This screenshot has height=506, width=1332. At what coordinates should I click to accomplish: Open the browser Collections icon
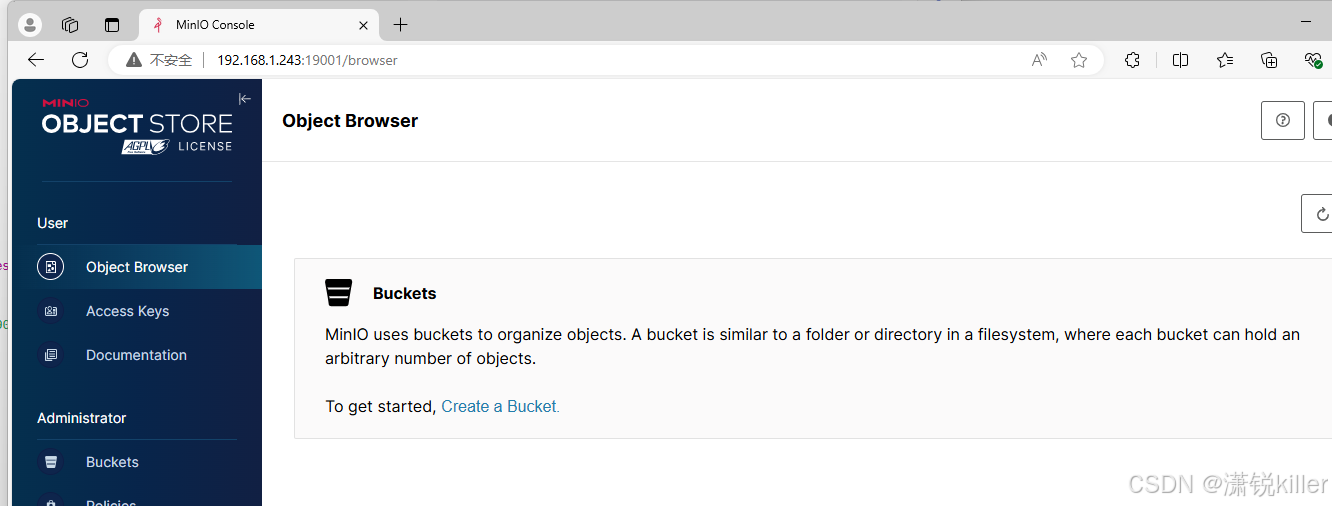(x=1269, y=60)
